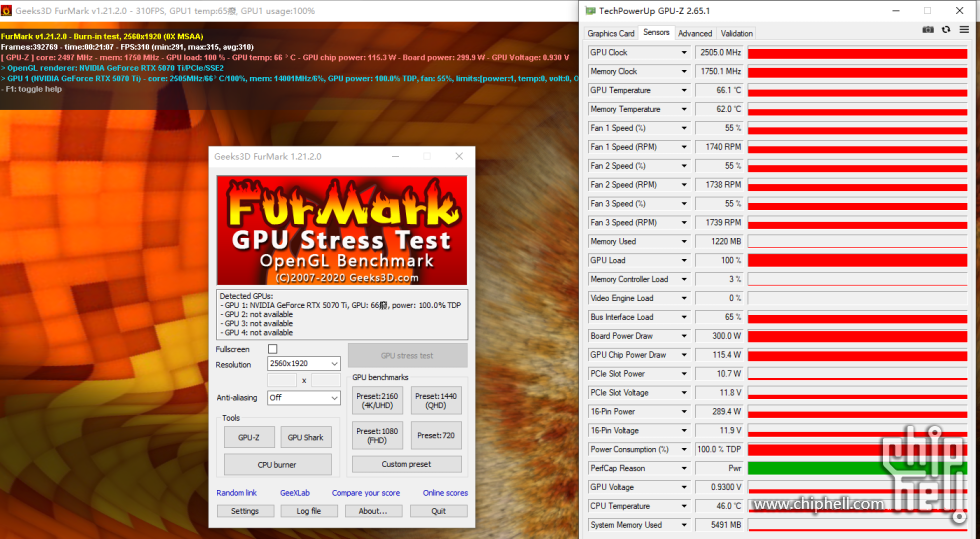Image resolution: width=980 pixels, height=539 pixels.
Task: Expand the GPU Load sensor dropdown
Action: 684,260
